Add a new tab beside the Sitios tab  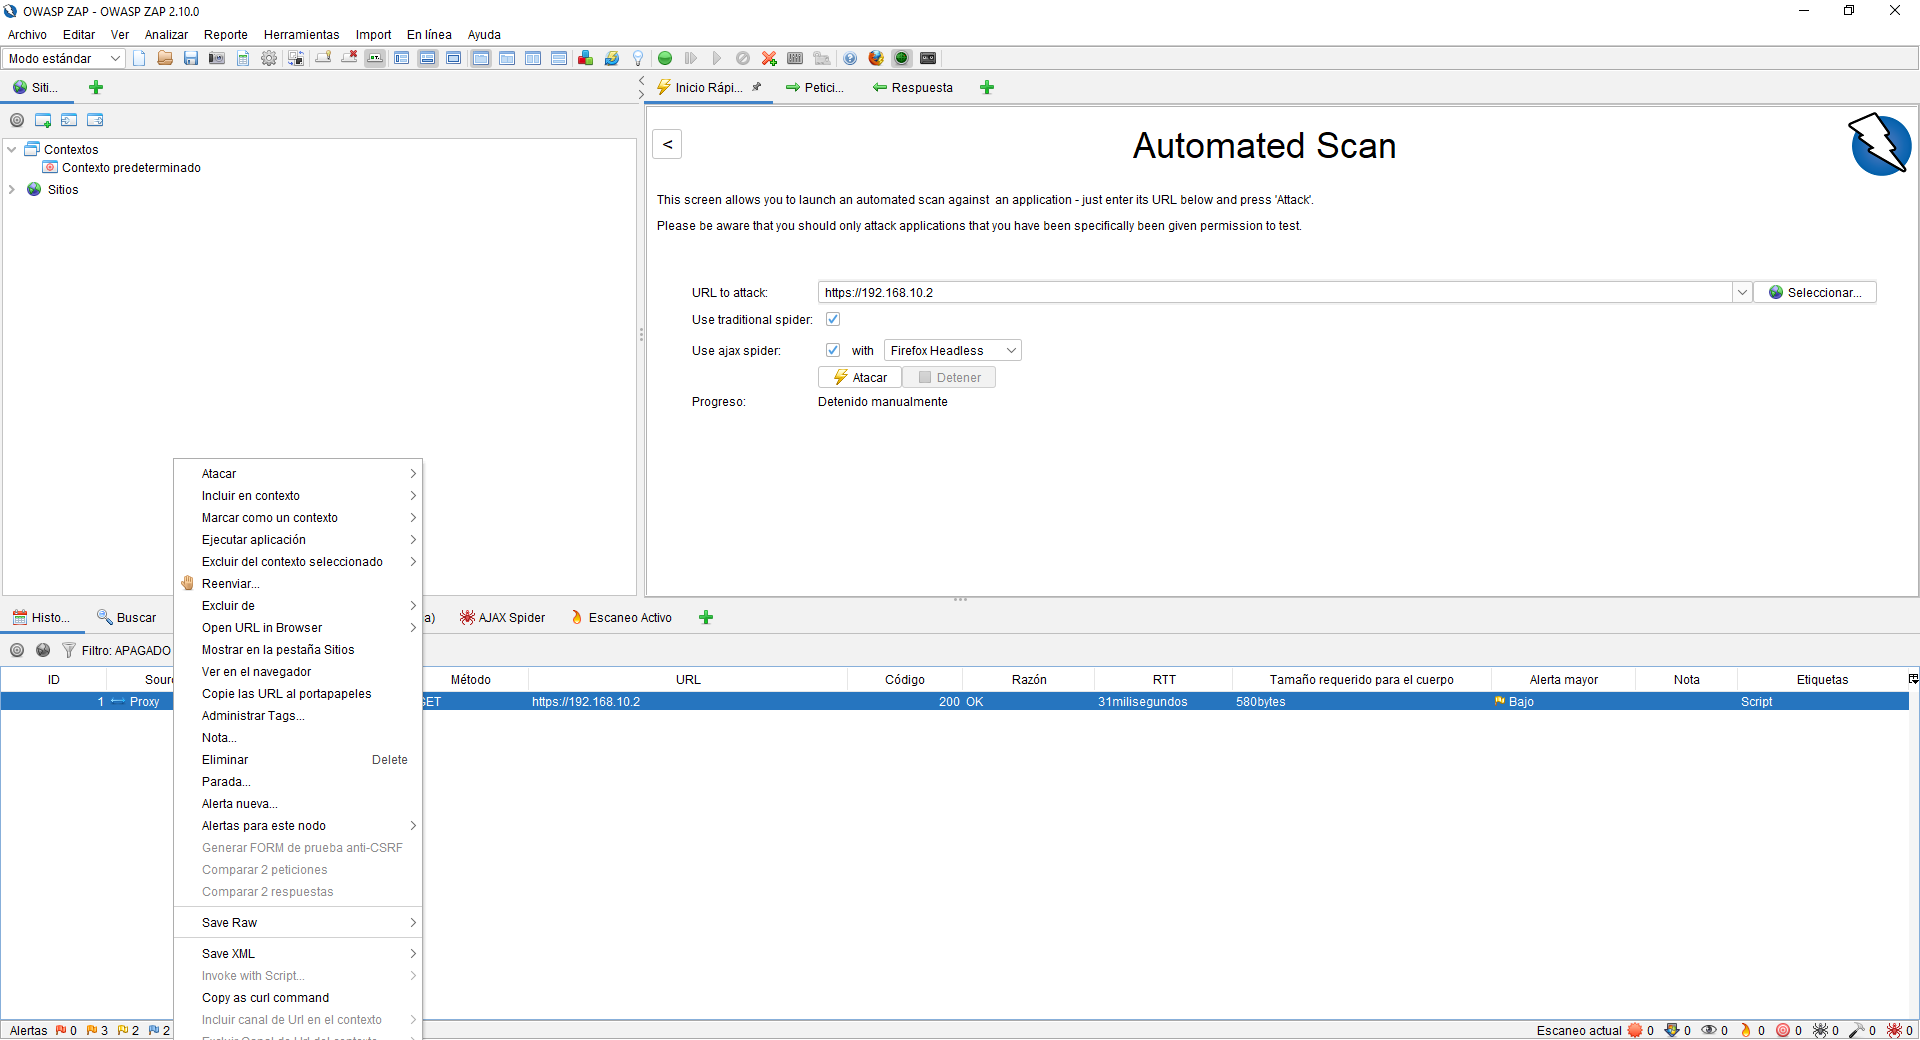tap(96, 87)
